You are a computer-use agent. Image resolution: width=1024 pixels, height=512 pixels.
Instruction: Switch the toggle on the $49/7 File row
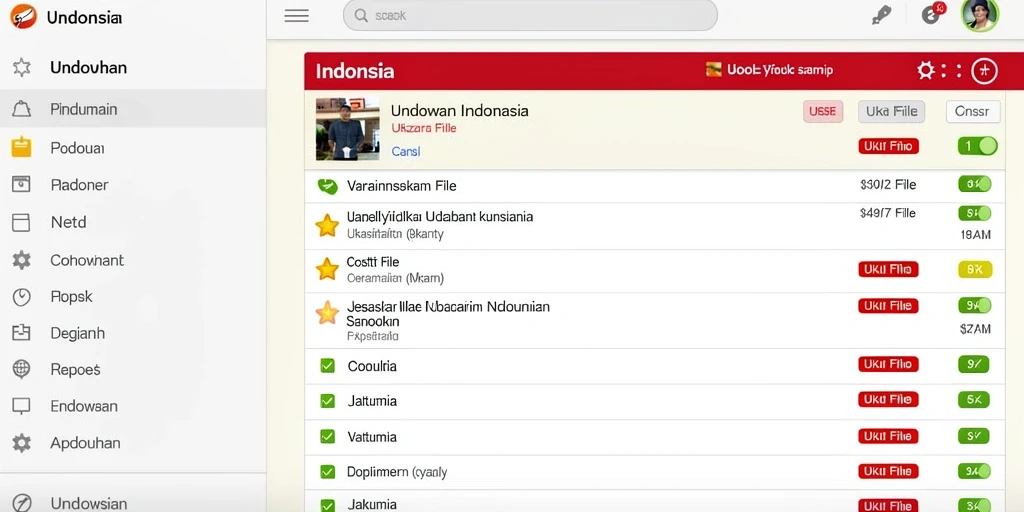974,213
